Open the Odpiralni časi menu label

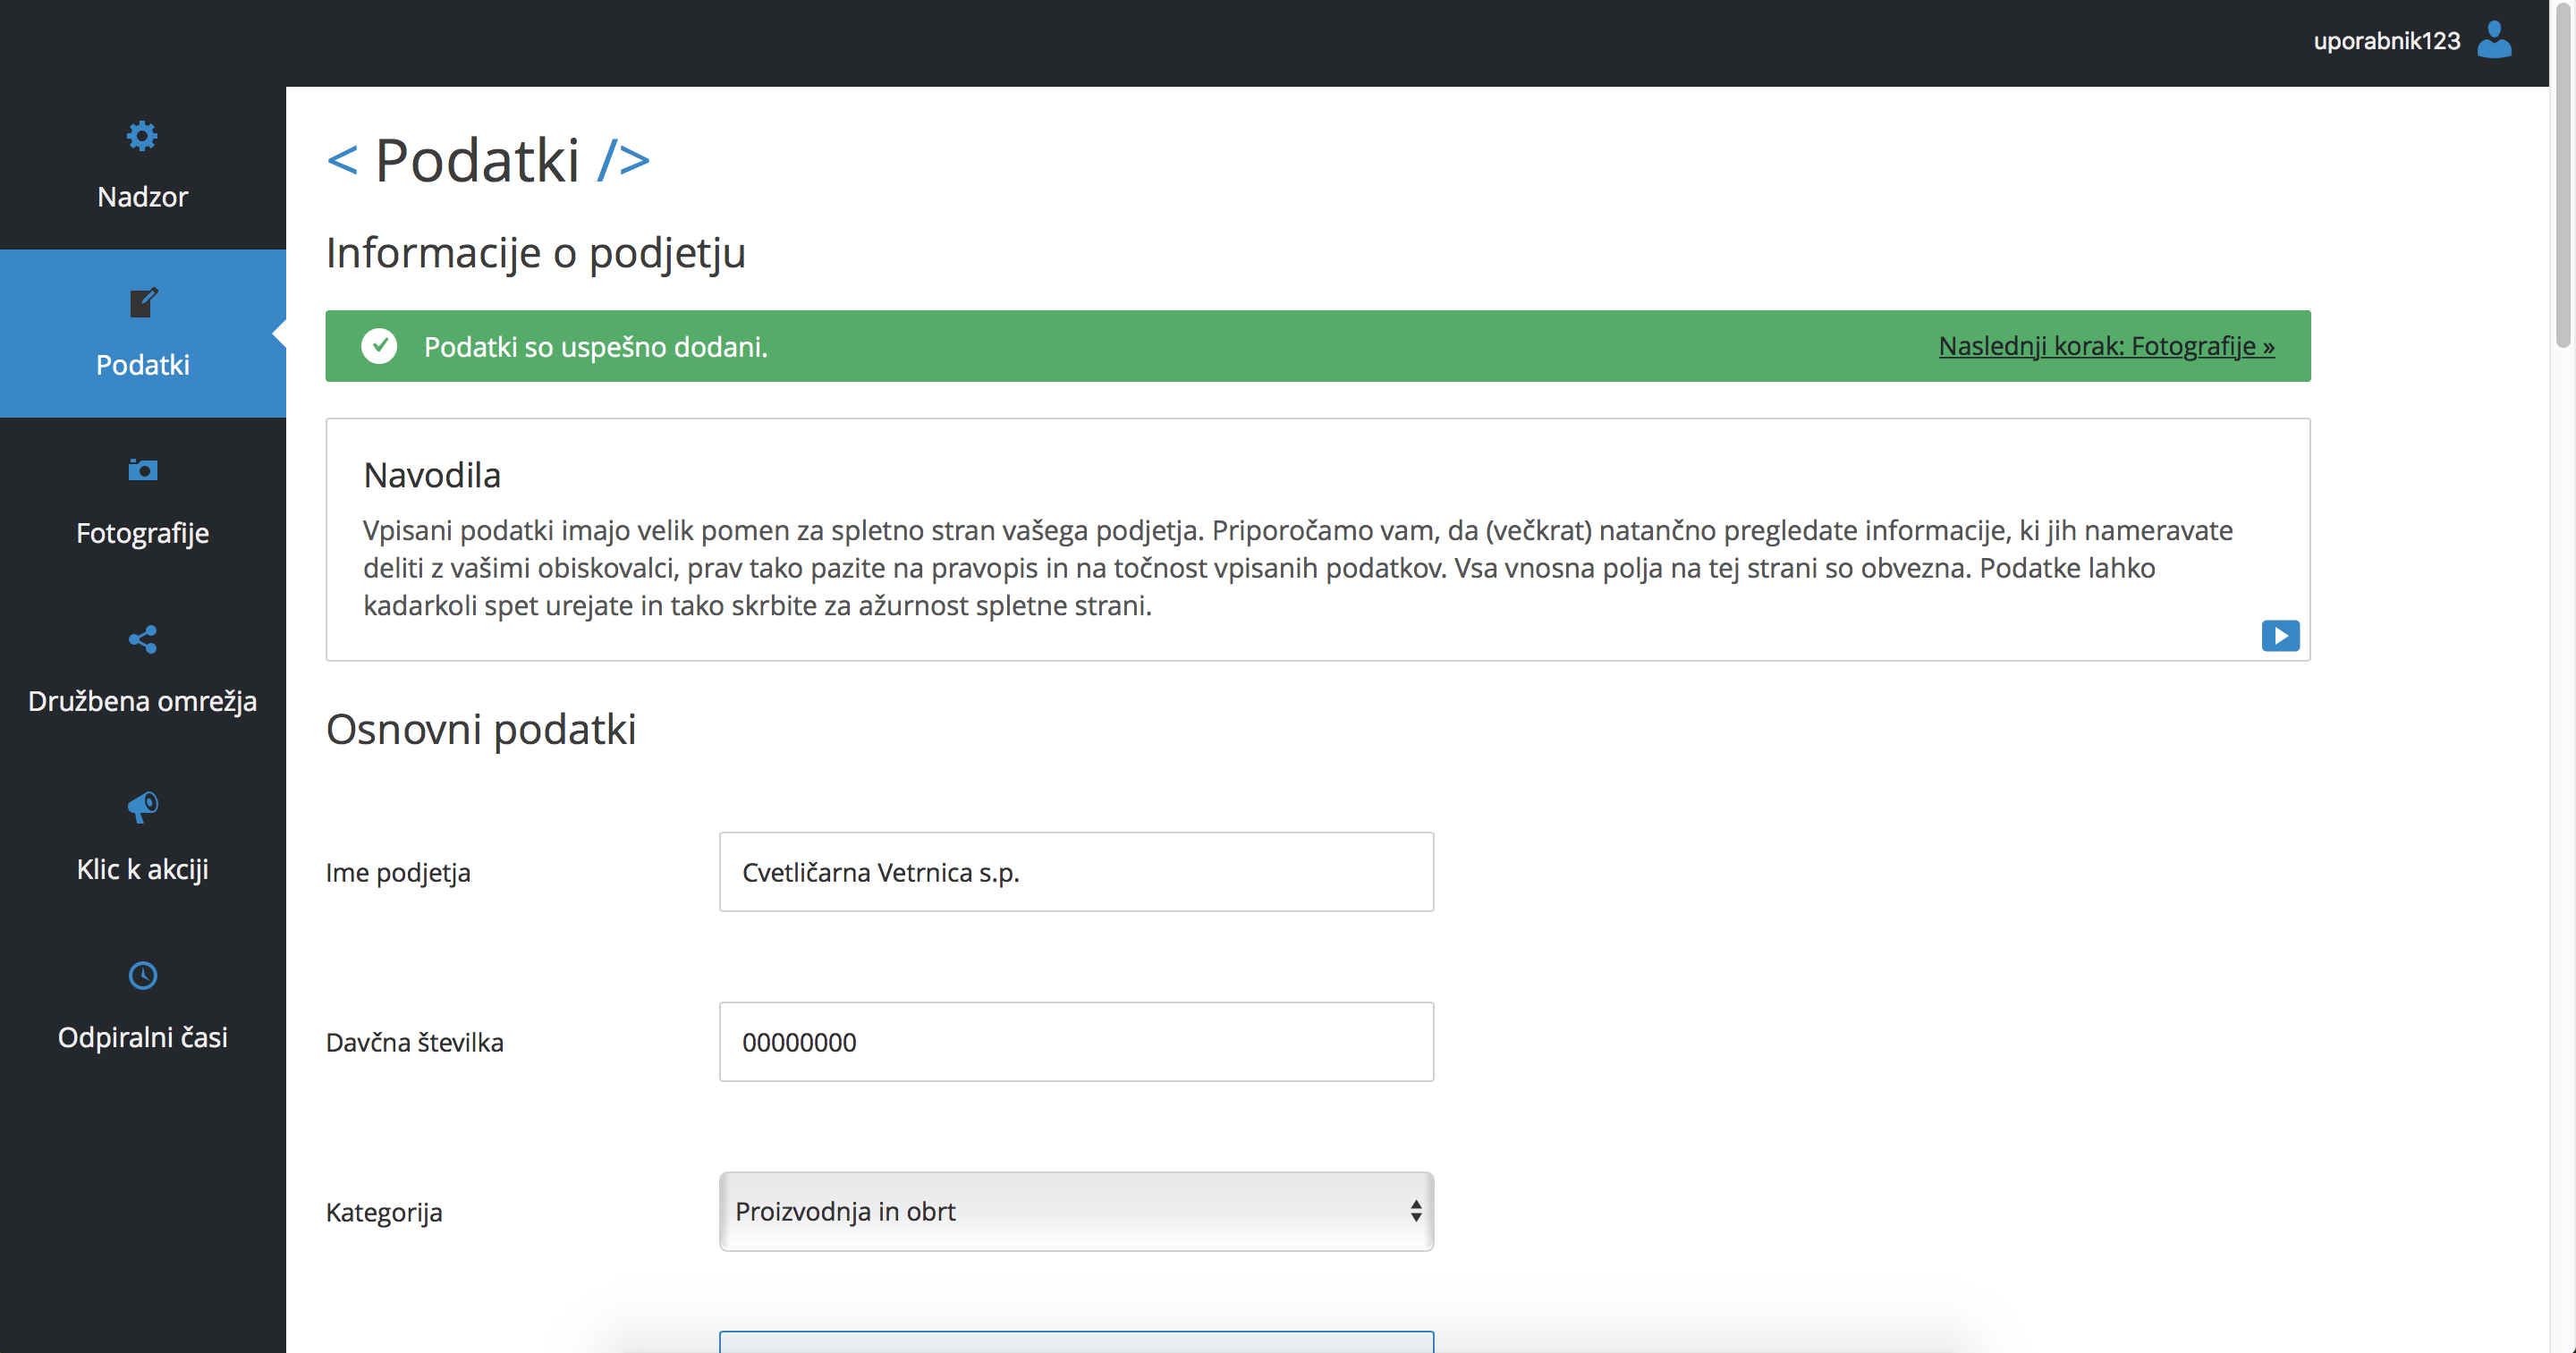pos(143,1037)
